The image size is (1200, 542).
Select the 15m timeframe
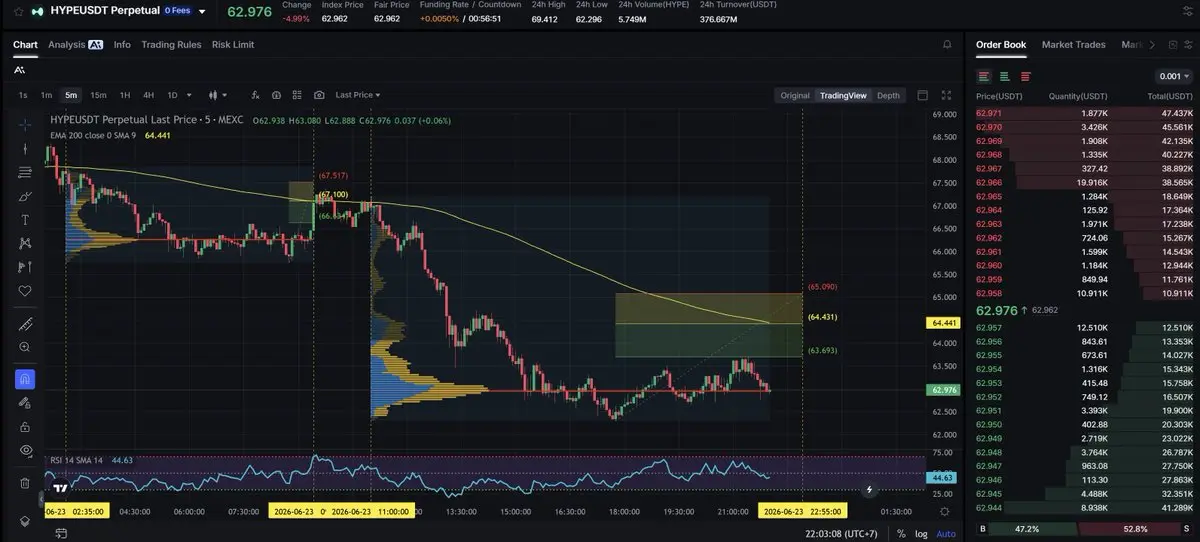(x=98, y=95)
